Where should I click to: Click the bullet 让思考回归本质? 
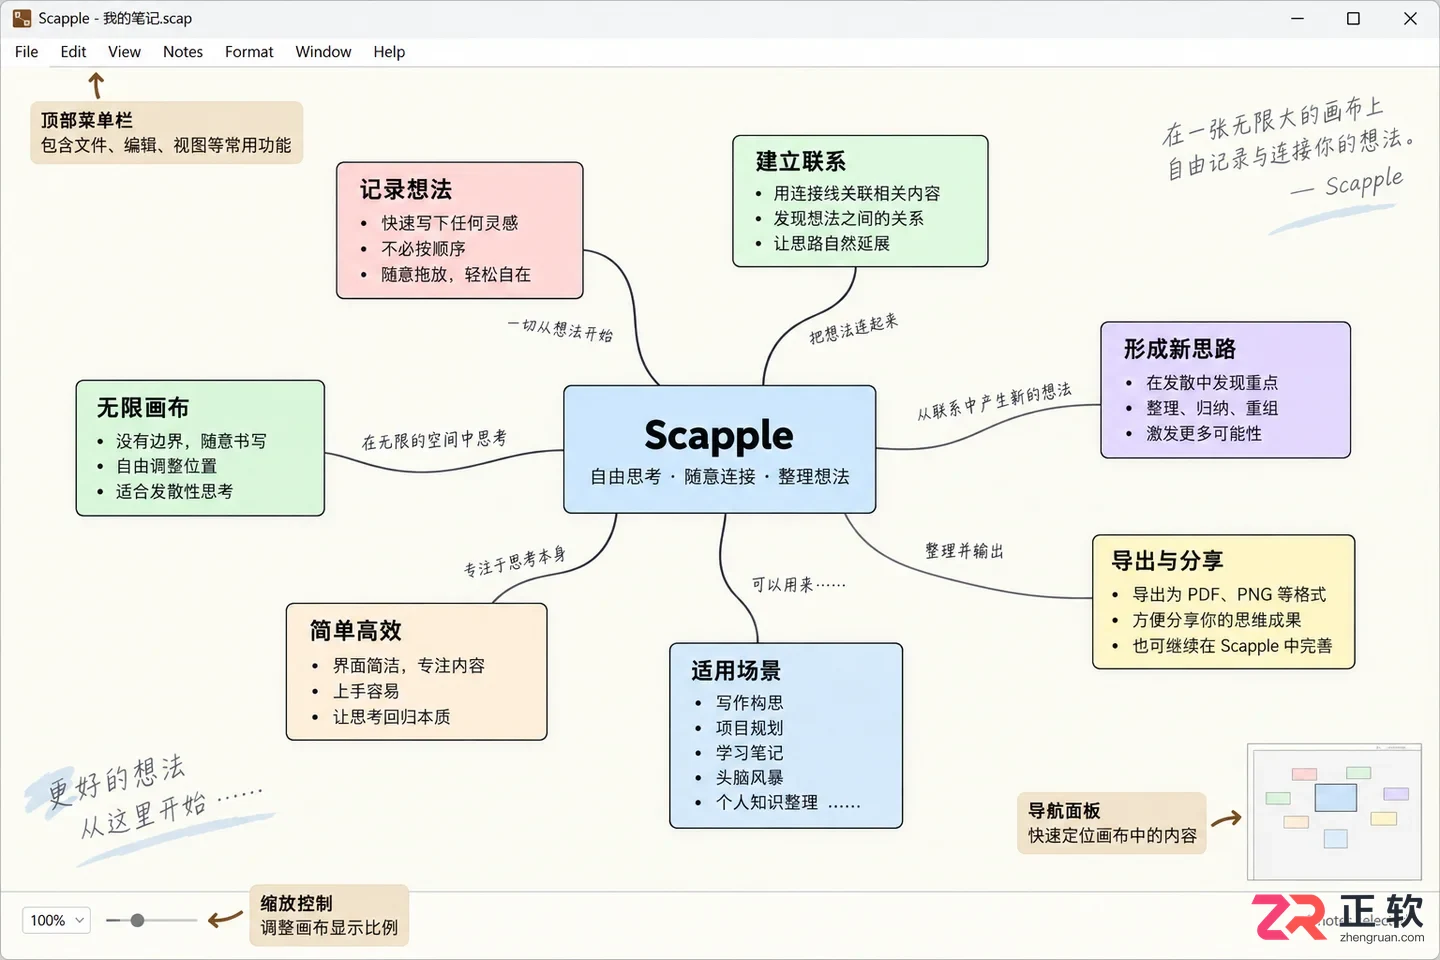coord(392,717)
